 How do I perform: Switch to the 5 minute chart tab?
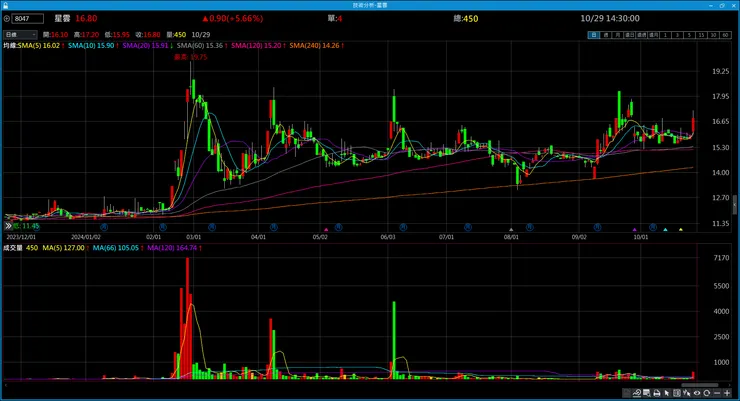coord(690,35)
